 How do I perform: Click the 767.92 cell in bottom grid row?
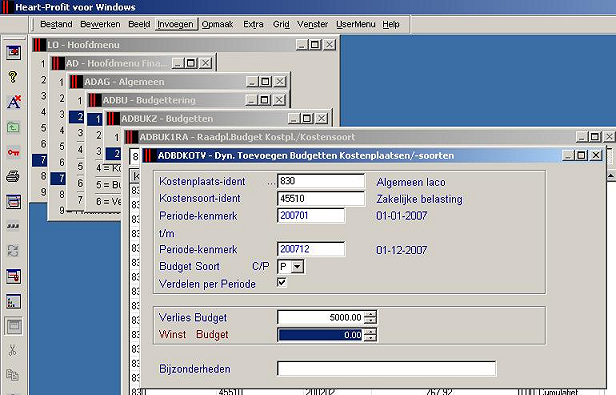click(x=439, y=392)
